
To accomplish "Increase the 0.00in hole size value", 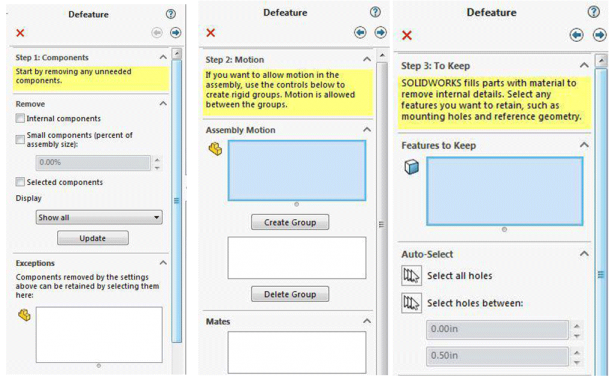I will tap(577, 326).
